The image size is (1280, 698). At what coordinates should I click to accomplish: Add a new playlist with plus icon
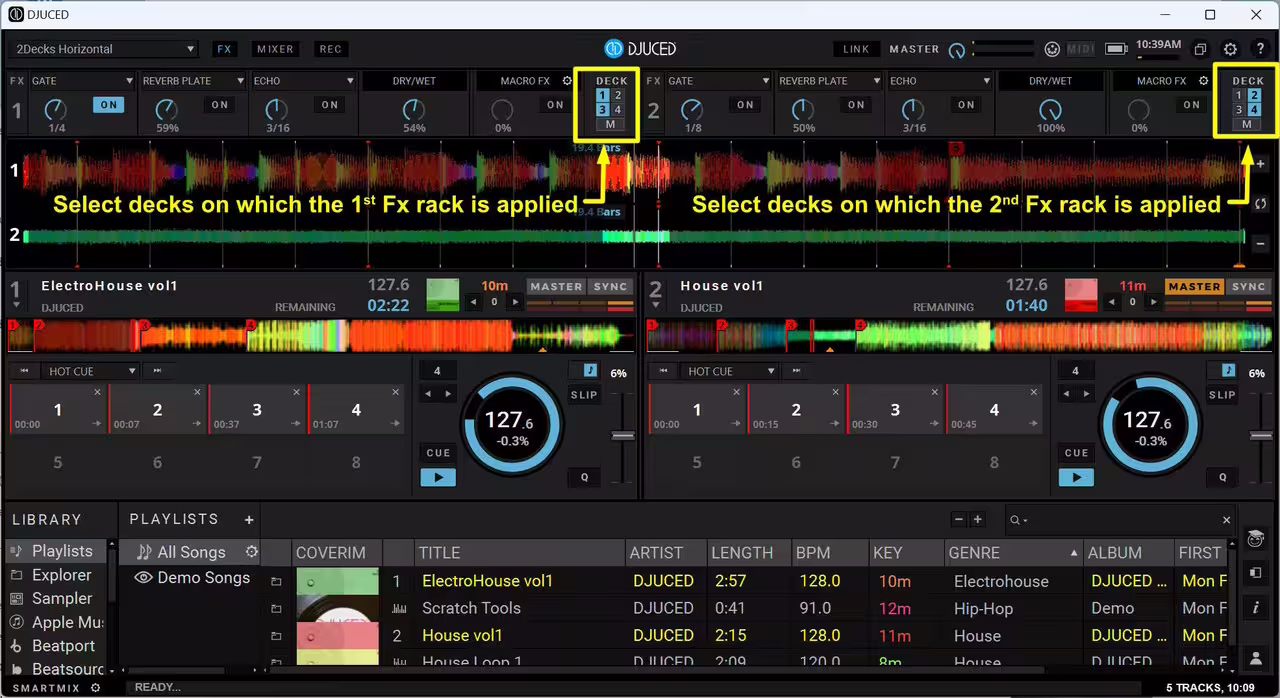pos(249,519)
